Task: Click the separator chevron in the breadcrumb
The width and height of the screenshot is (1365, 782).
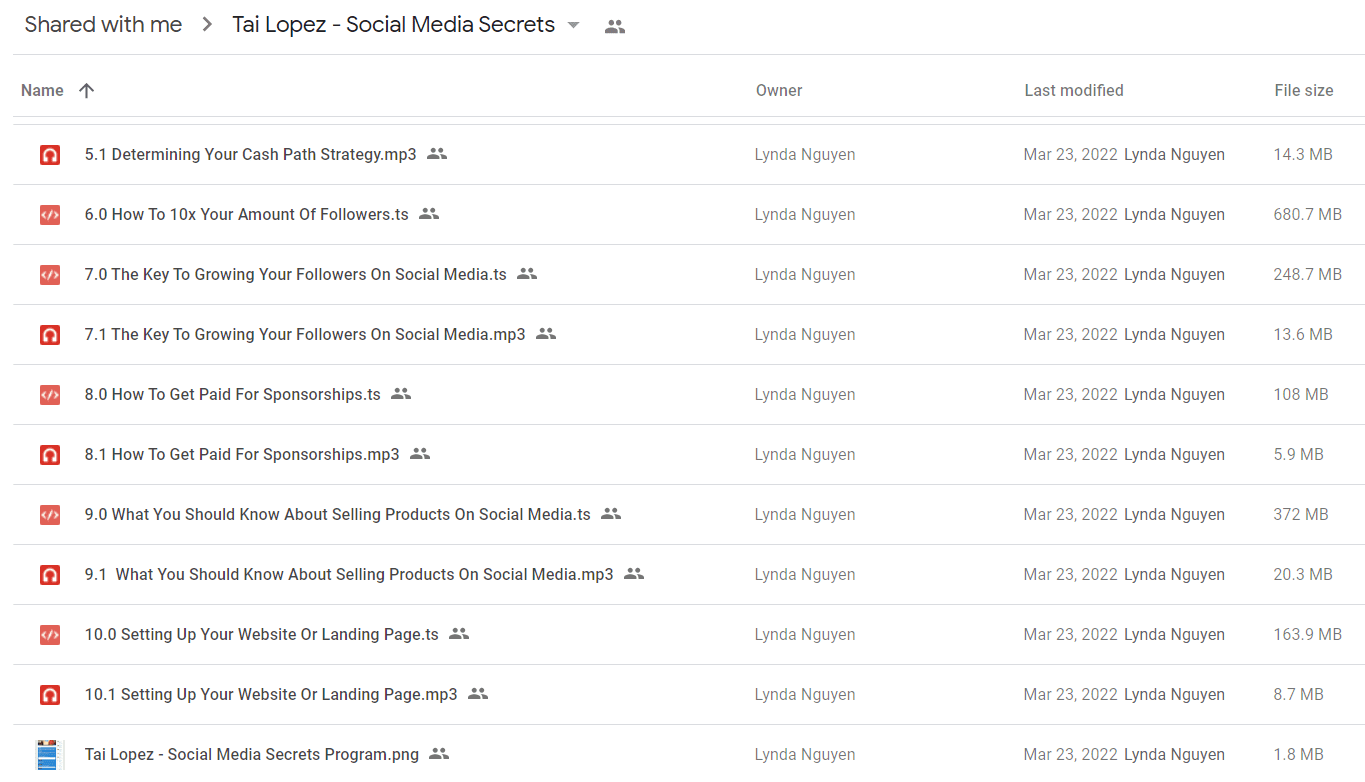Action: tap(207, 25)
